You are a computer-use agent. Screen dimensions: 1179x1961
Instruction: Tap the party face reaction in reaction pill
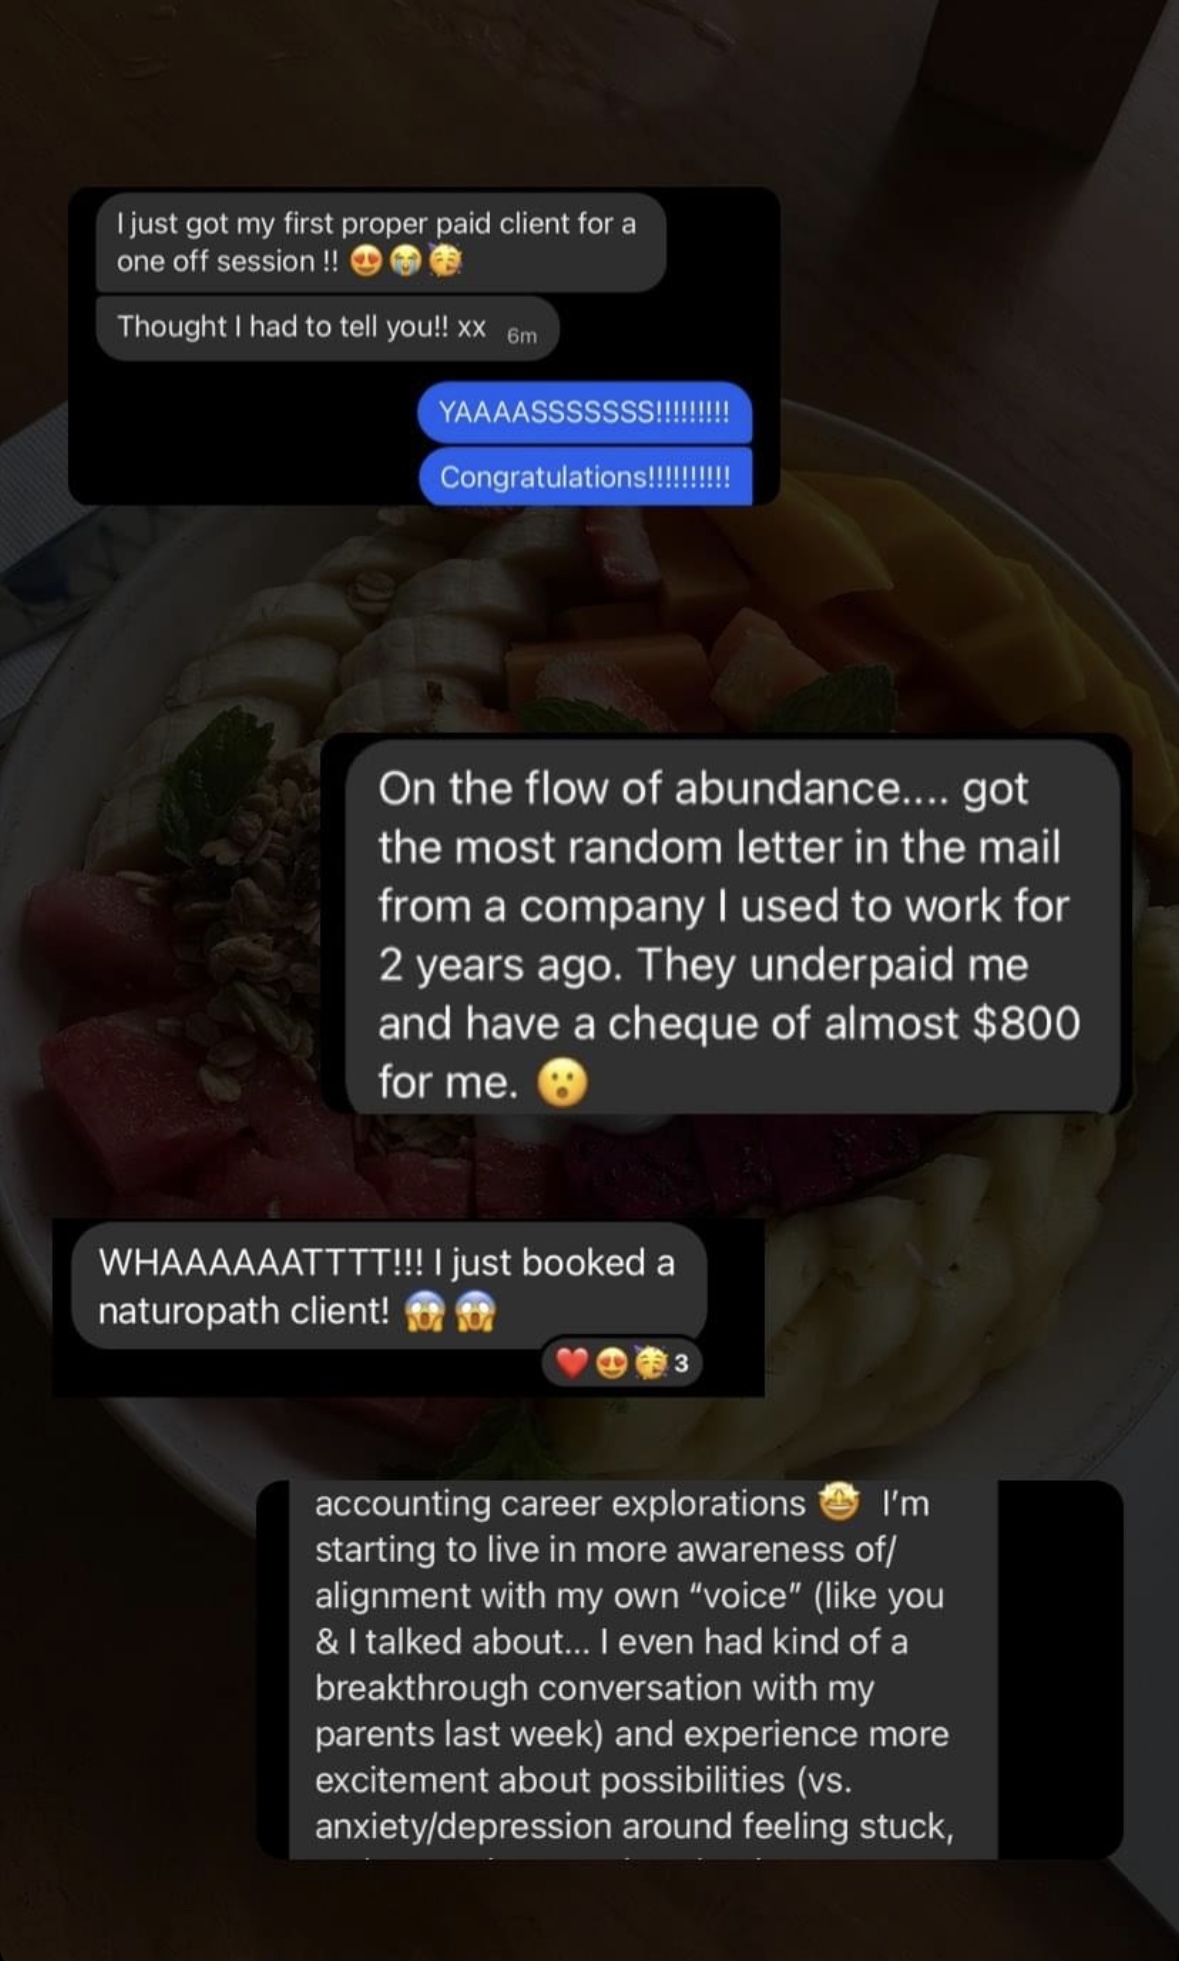click(x=650, y=1363)
